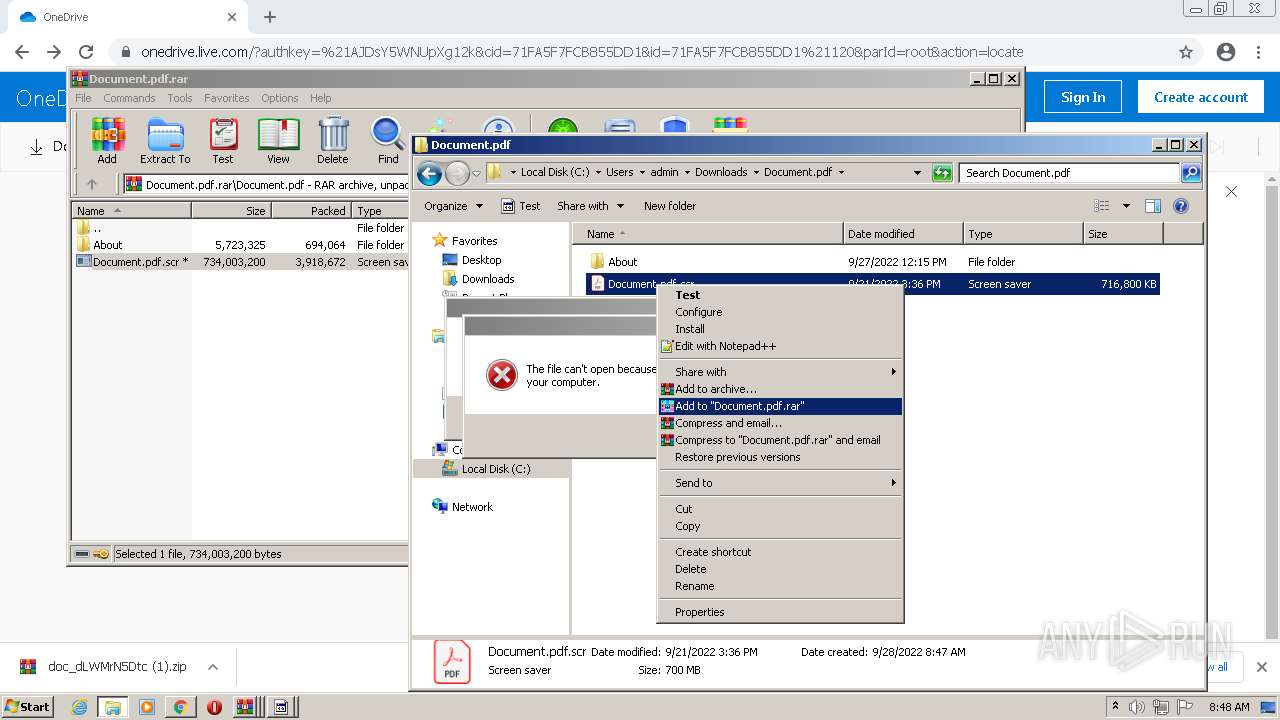
Task: Open the Chrome profile icon
Action: coord(1226,52)
